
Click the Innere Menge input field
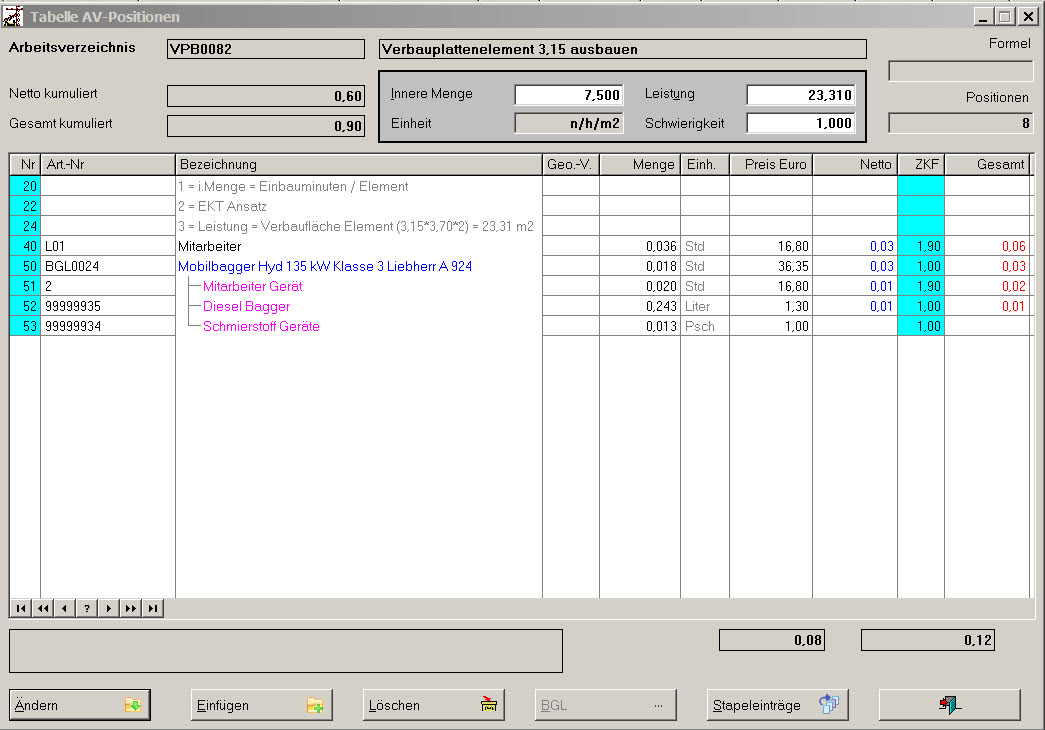[569, 95]
